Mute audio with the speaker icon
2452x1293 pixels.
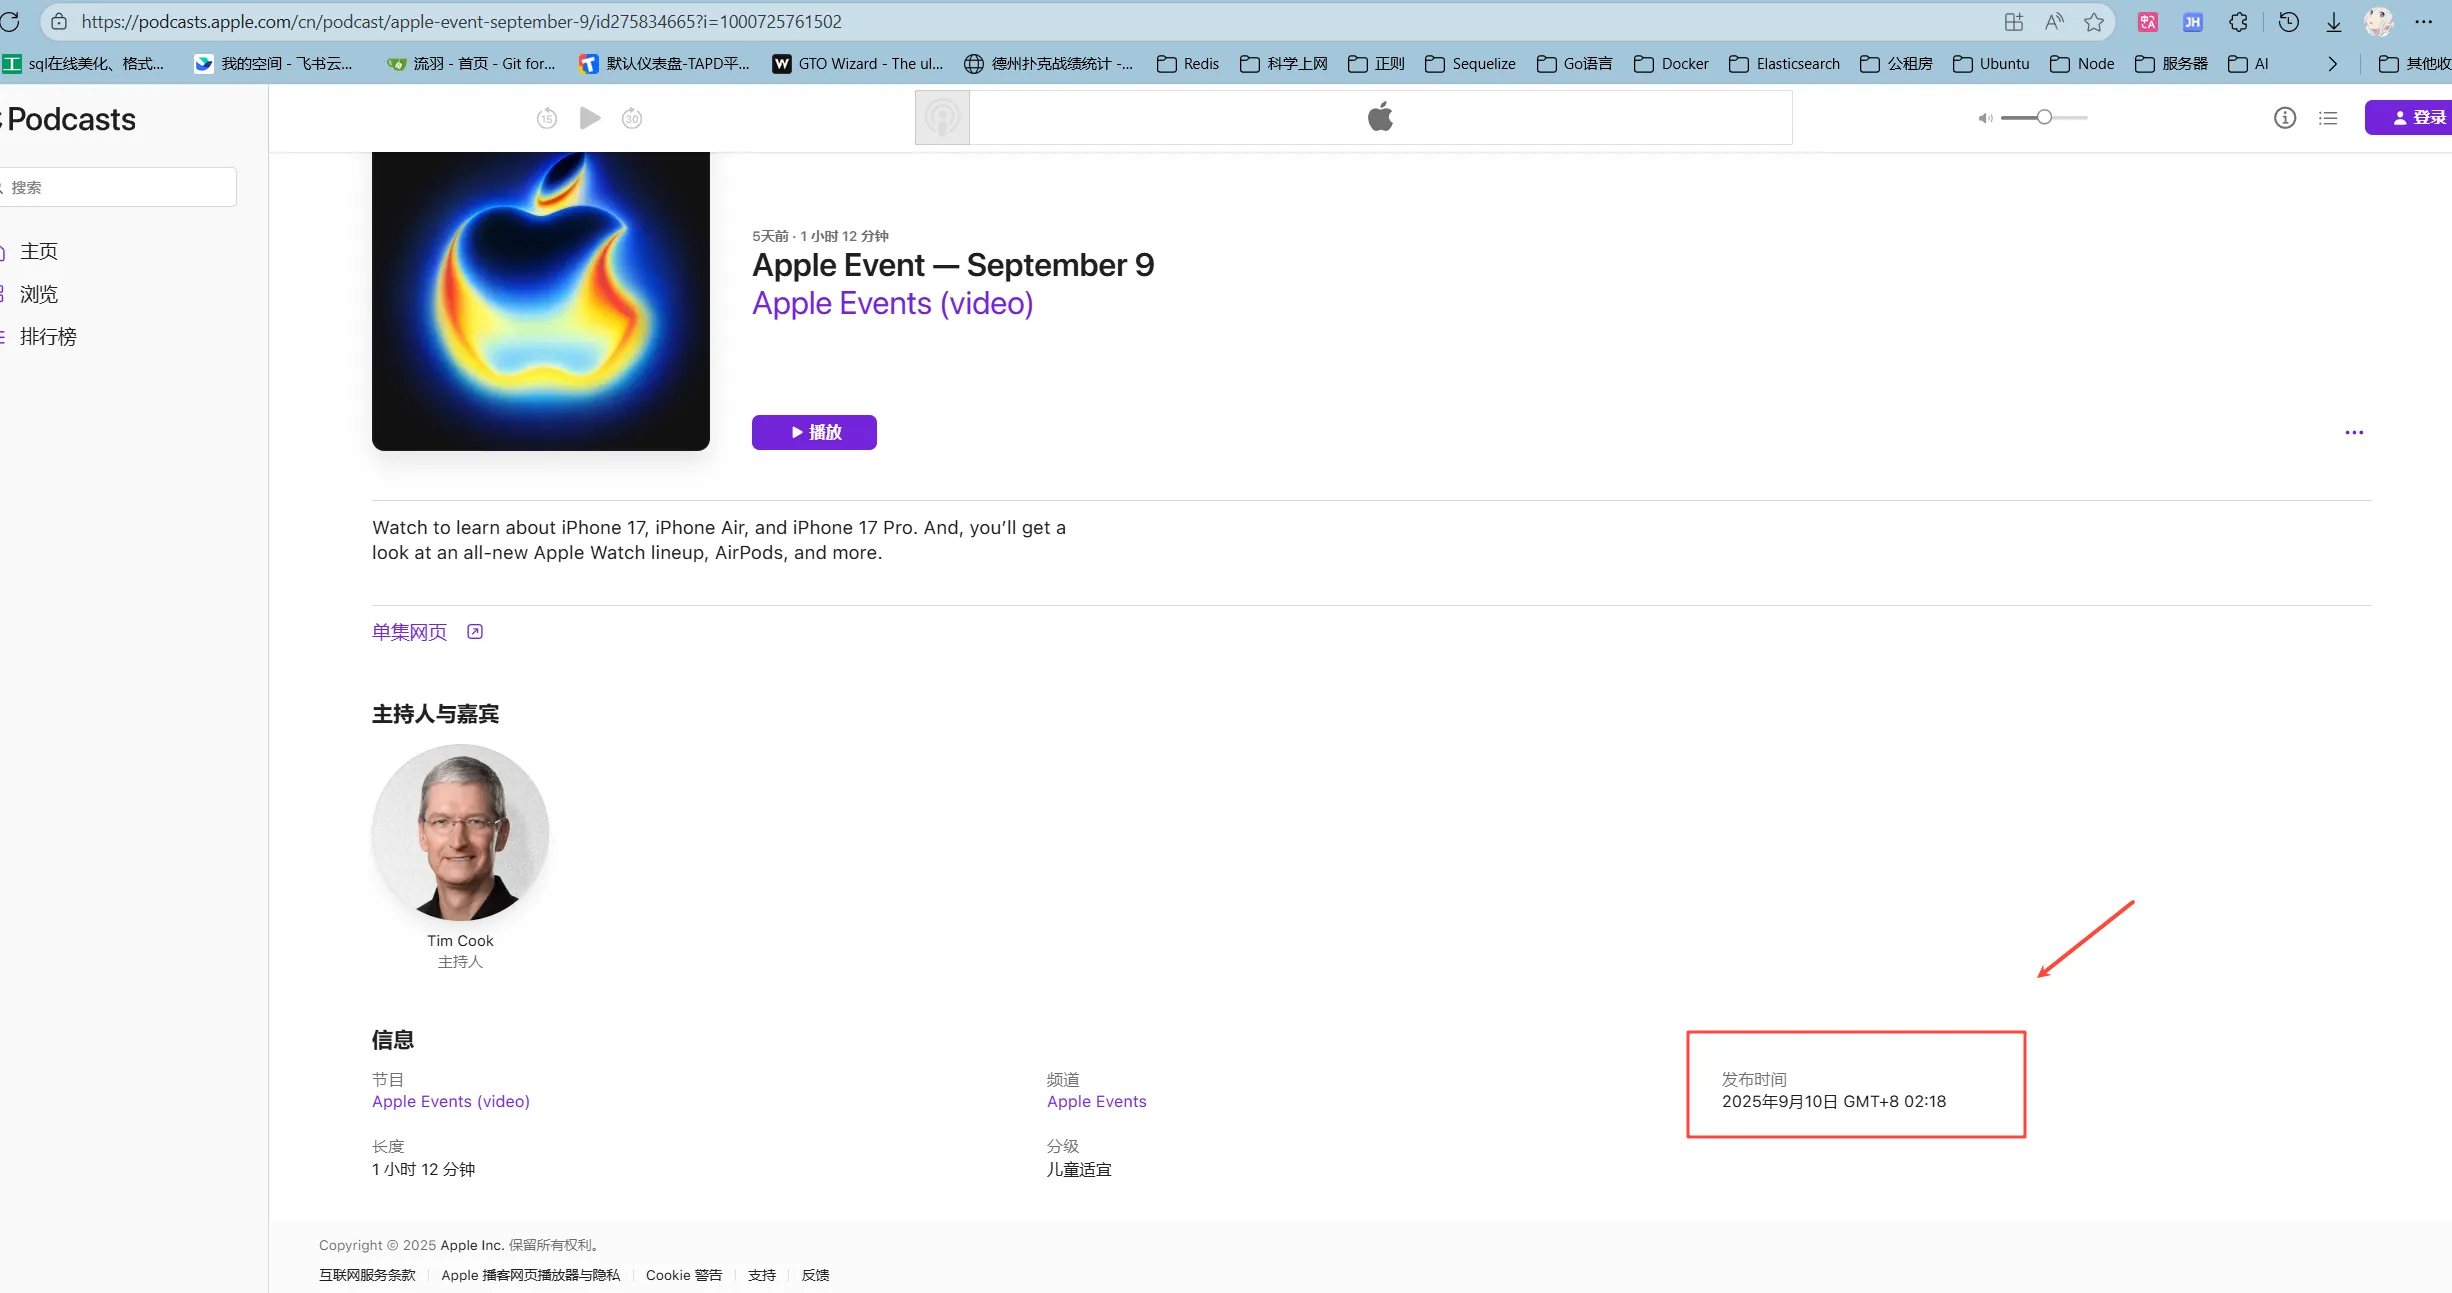(1985, 118)
